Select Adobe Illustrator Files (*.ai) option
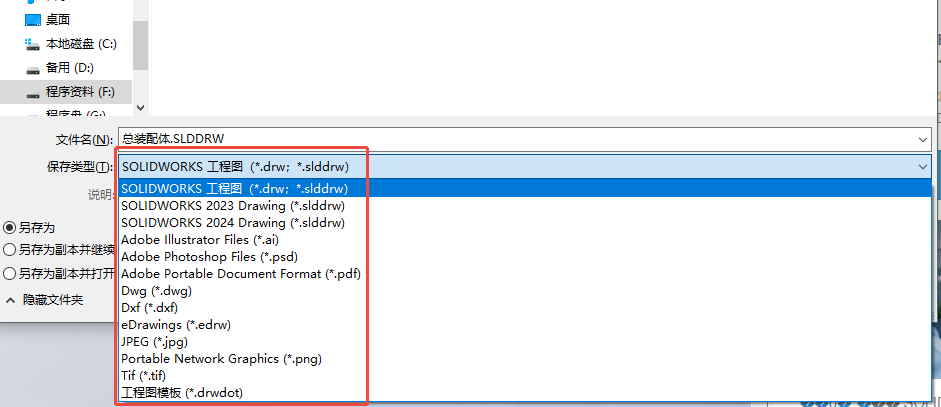The image size is (941, 407). (x=199, y=239)
